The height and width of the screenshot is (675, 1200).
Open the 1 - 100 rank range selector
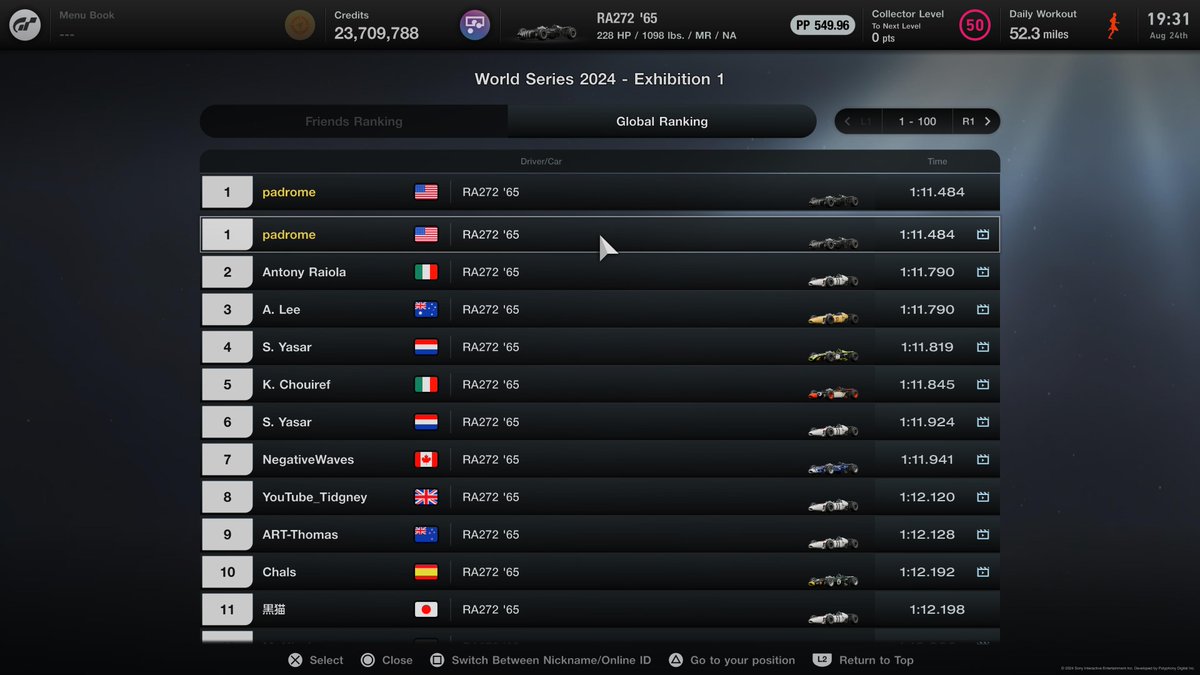tap(917, 121)
